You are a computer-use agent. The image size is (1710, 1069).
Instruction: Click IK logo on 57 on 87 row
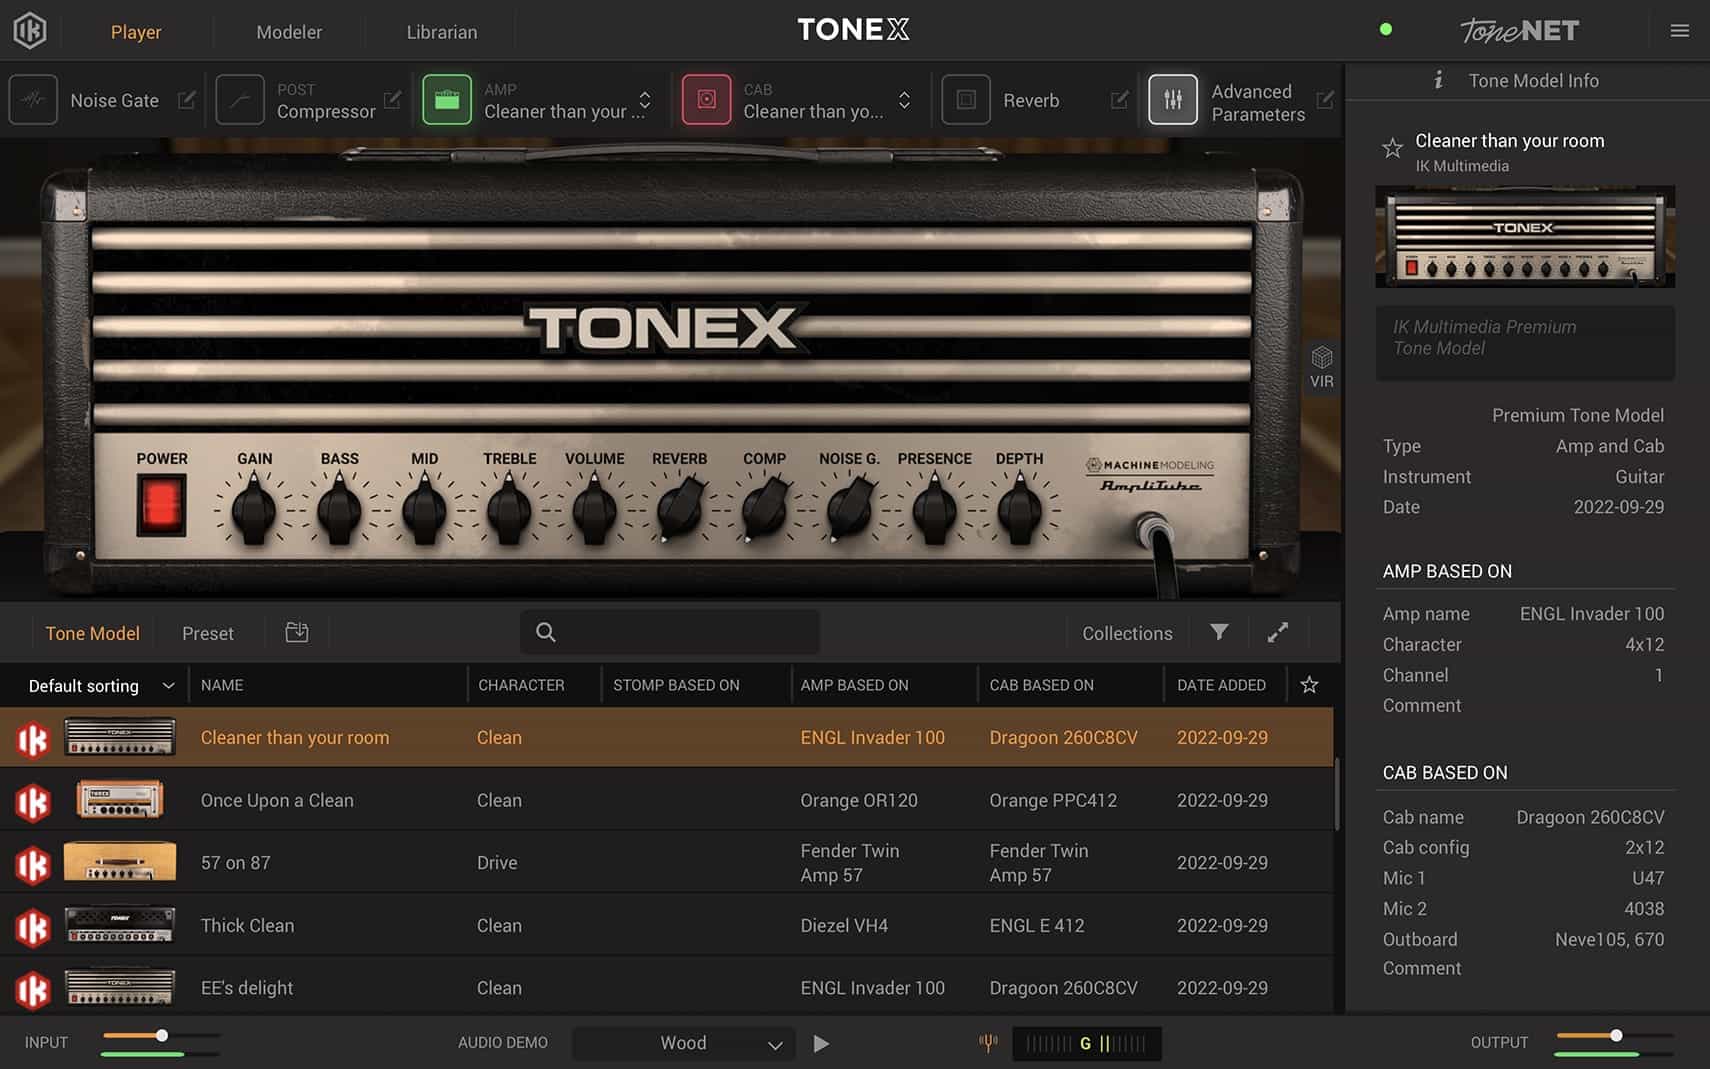point(33,865)
